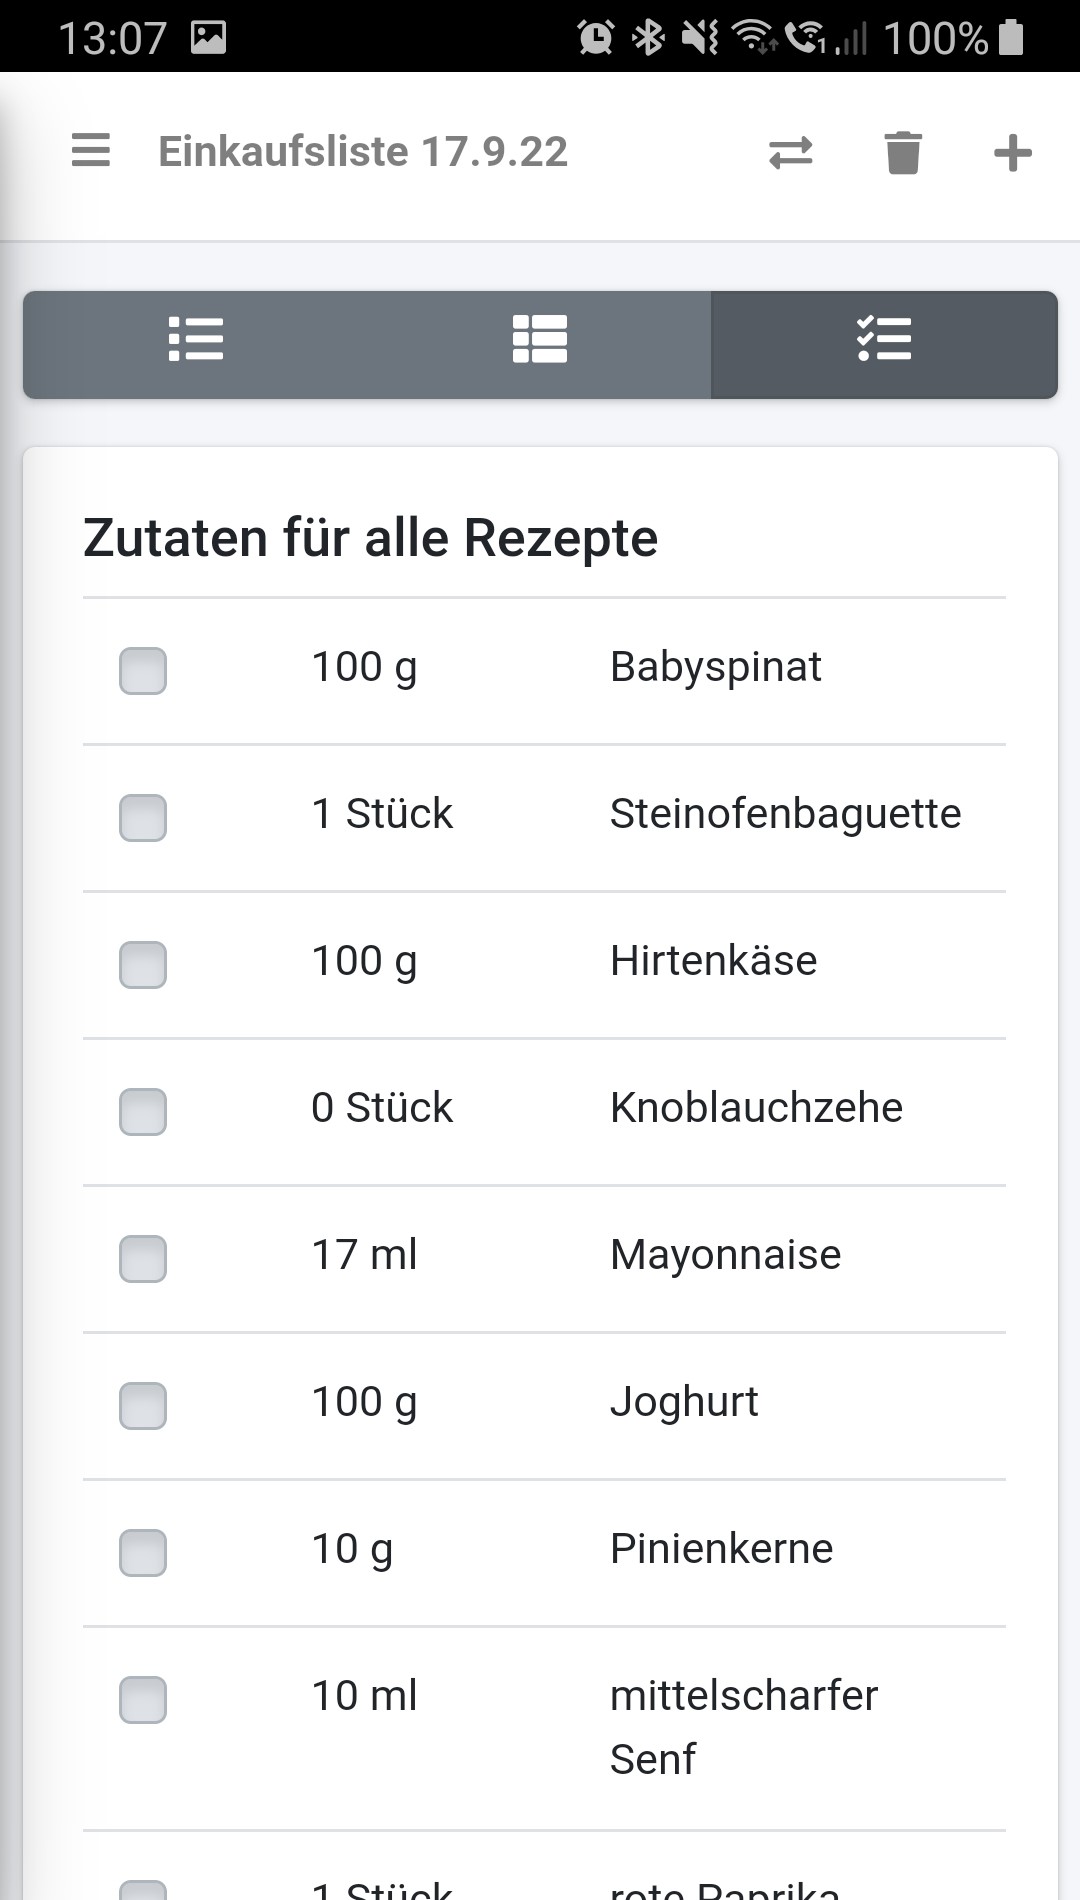Screen dimensions: 1080x1900
Task: Tap the image notification icon
Action: [x=208, y=37]
